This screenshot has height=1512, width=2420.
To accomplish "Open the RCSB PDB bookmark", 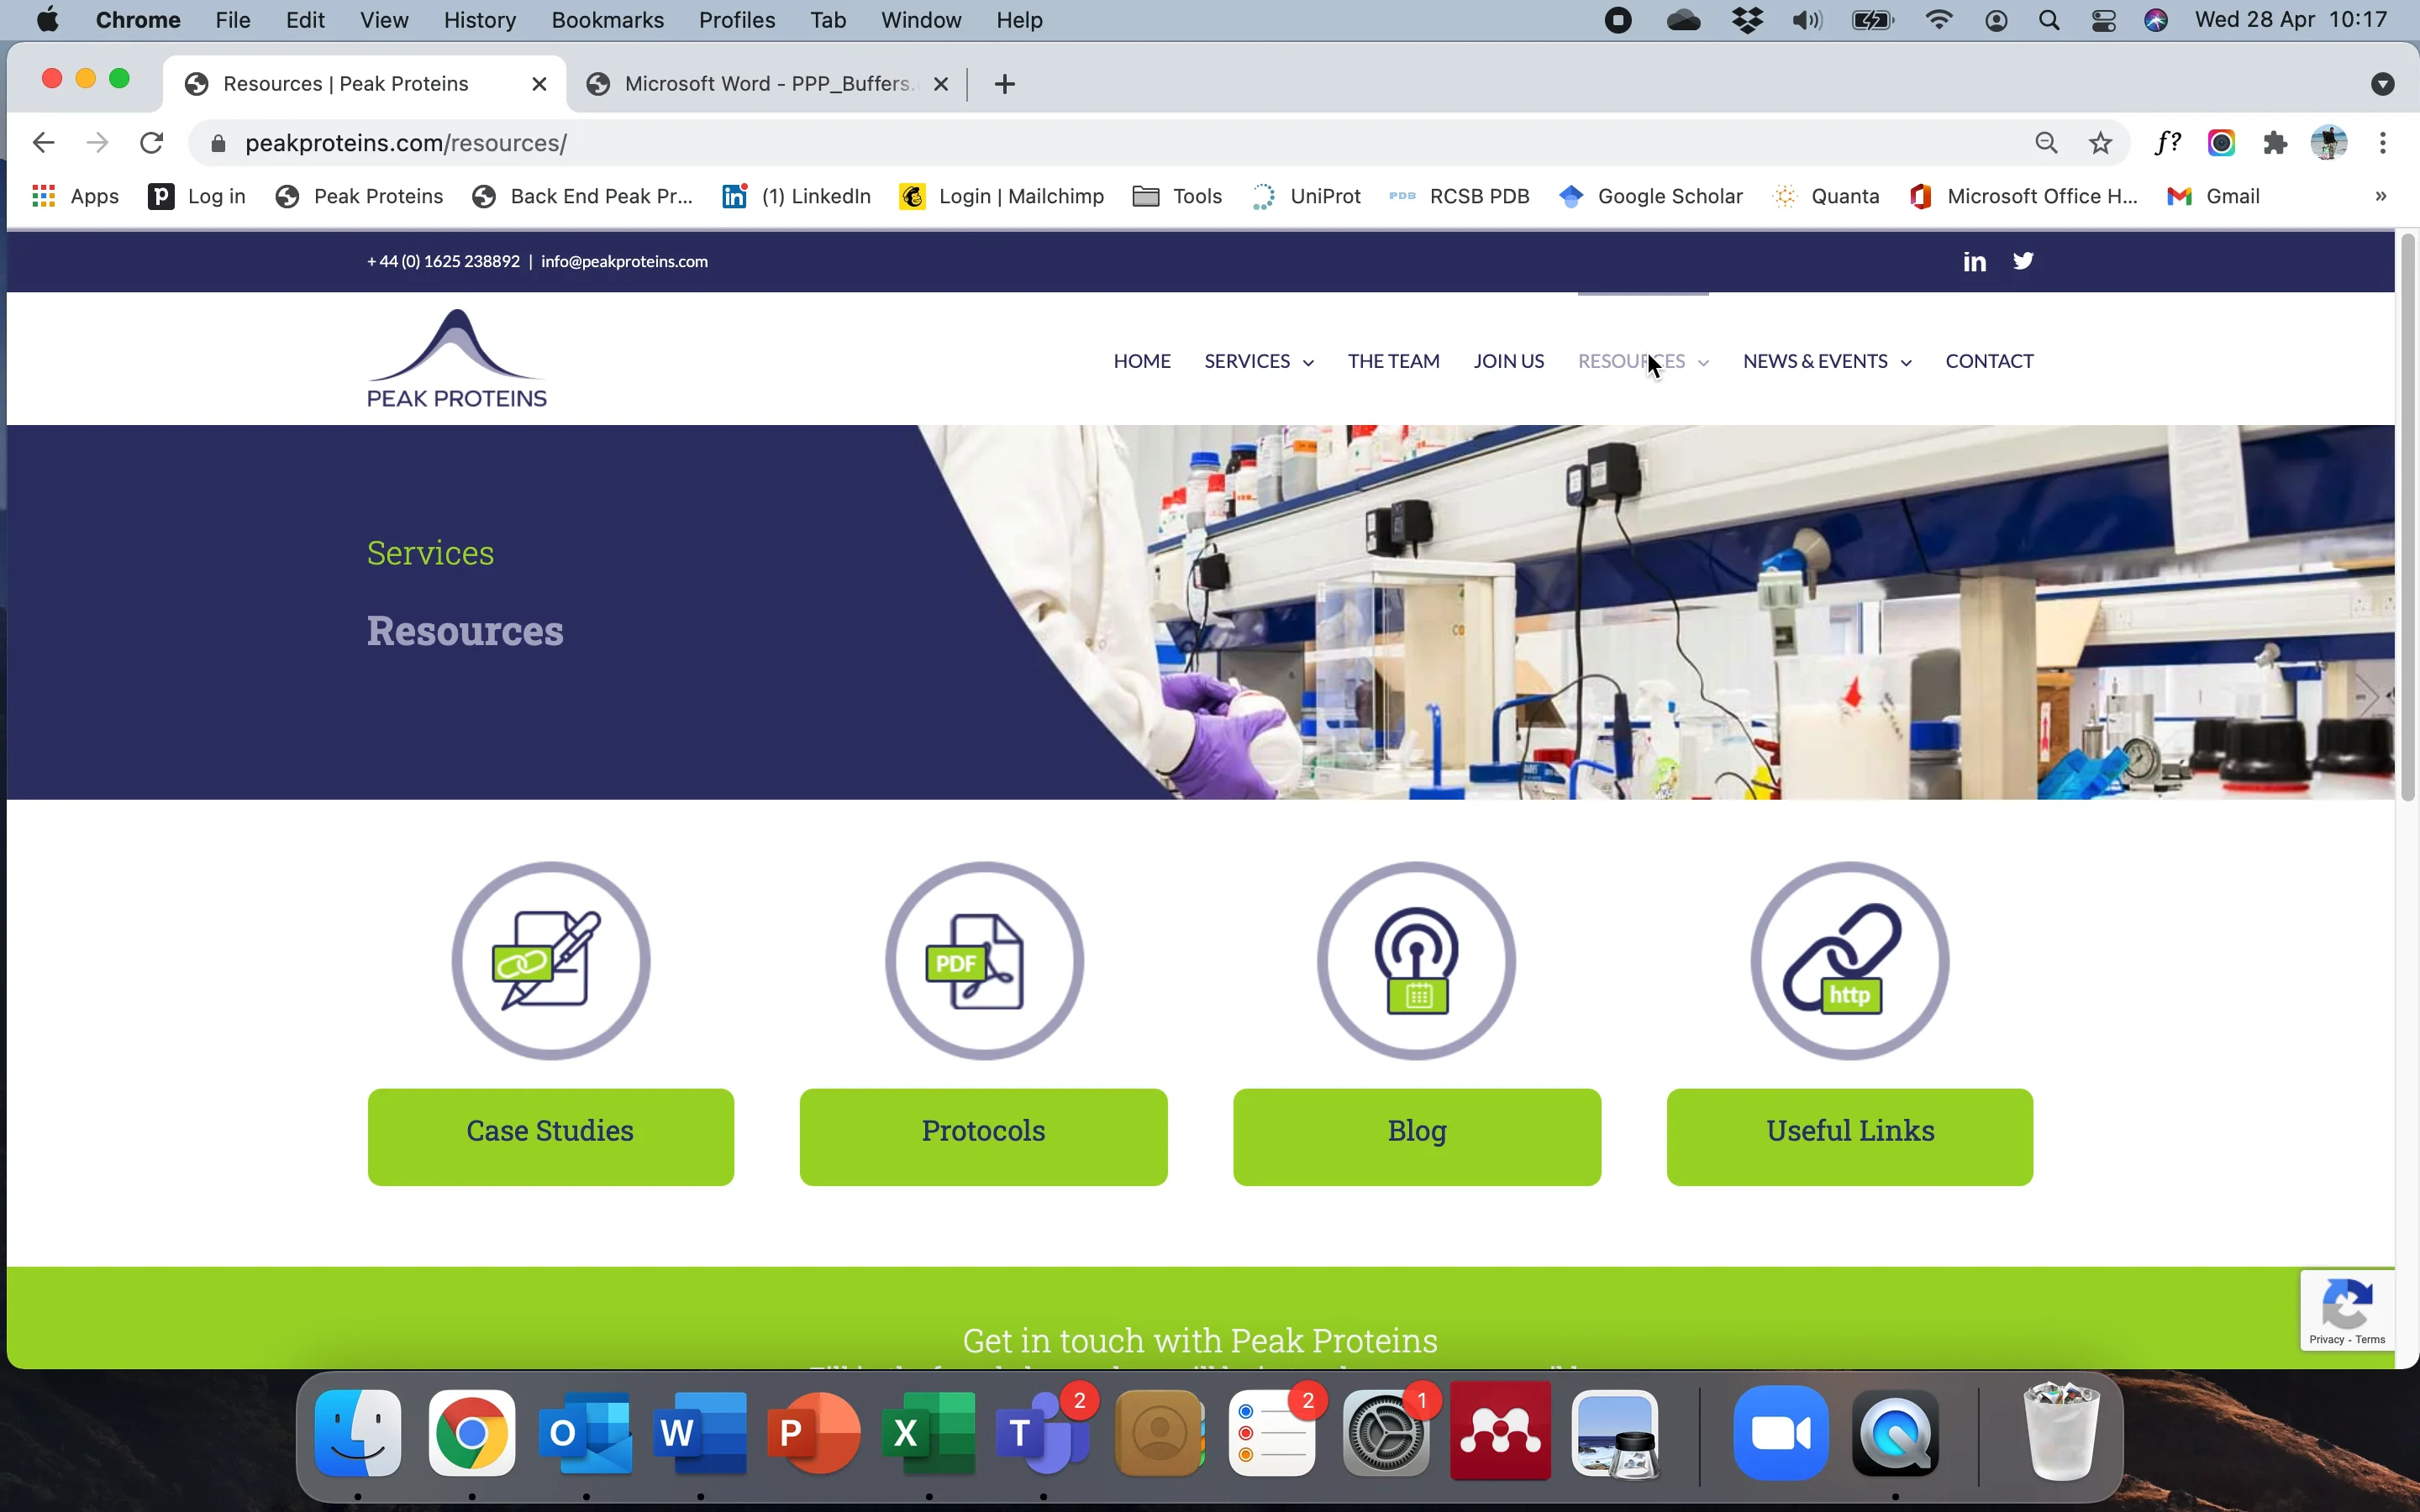I will 1460,197.
